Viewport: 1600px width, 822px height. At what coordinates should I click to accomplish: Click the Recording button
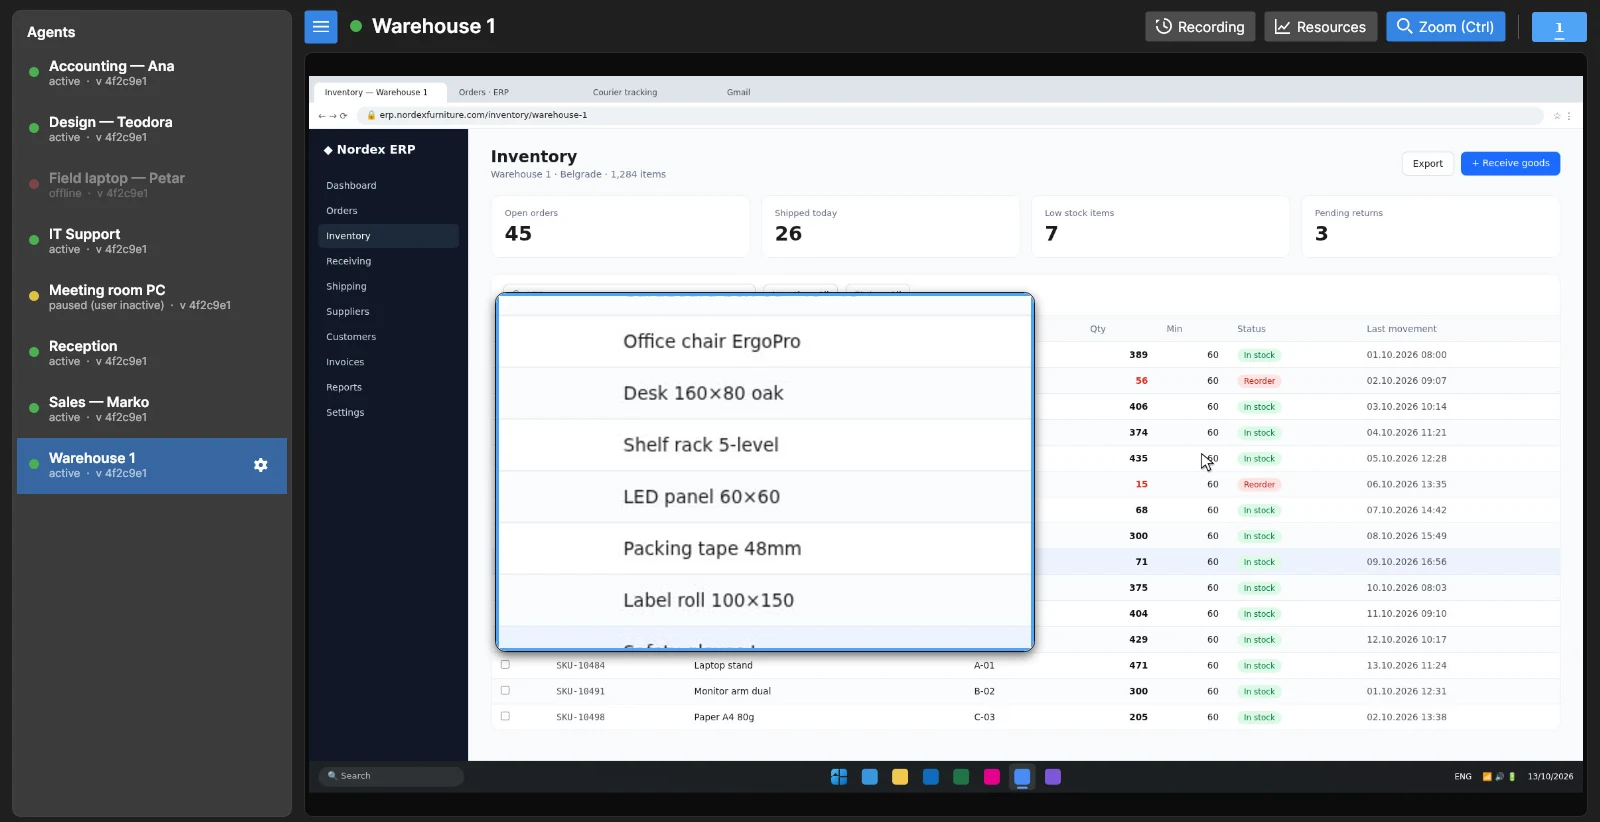point(1200,27)
